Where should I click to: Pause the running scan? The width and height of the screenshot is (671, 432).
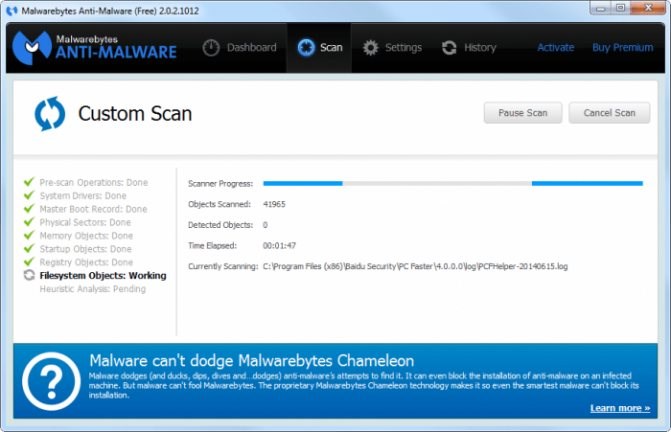pyautogui.click(x=523, y=113)
